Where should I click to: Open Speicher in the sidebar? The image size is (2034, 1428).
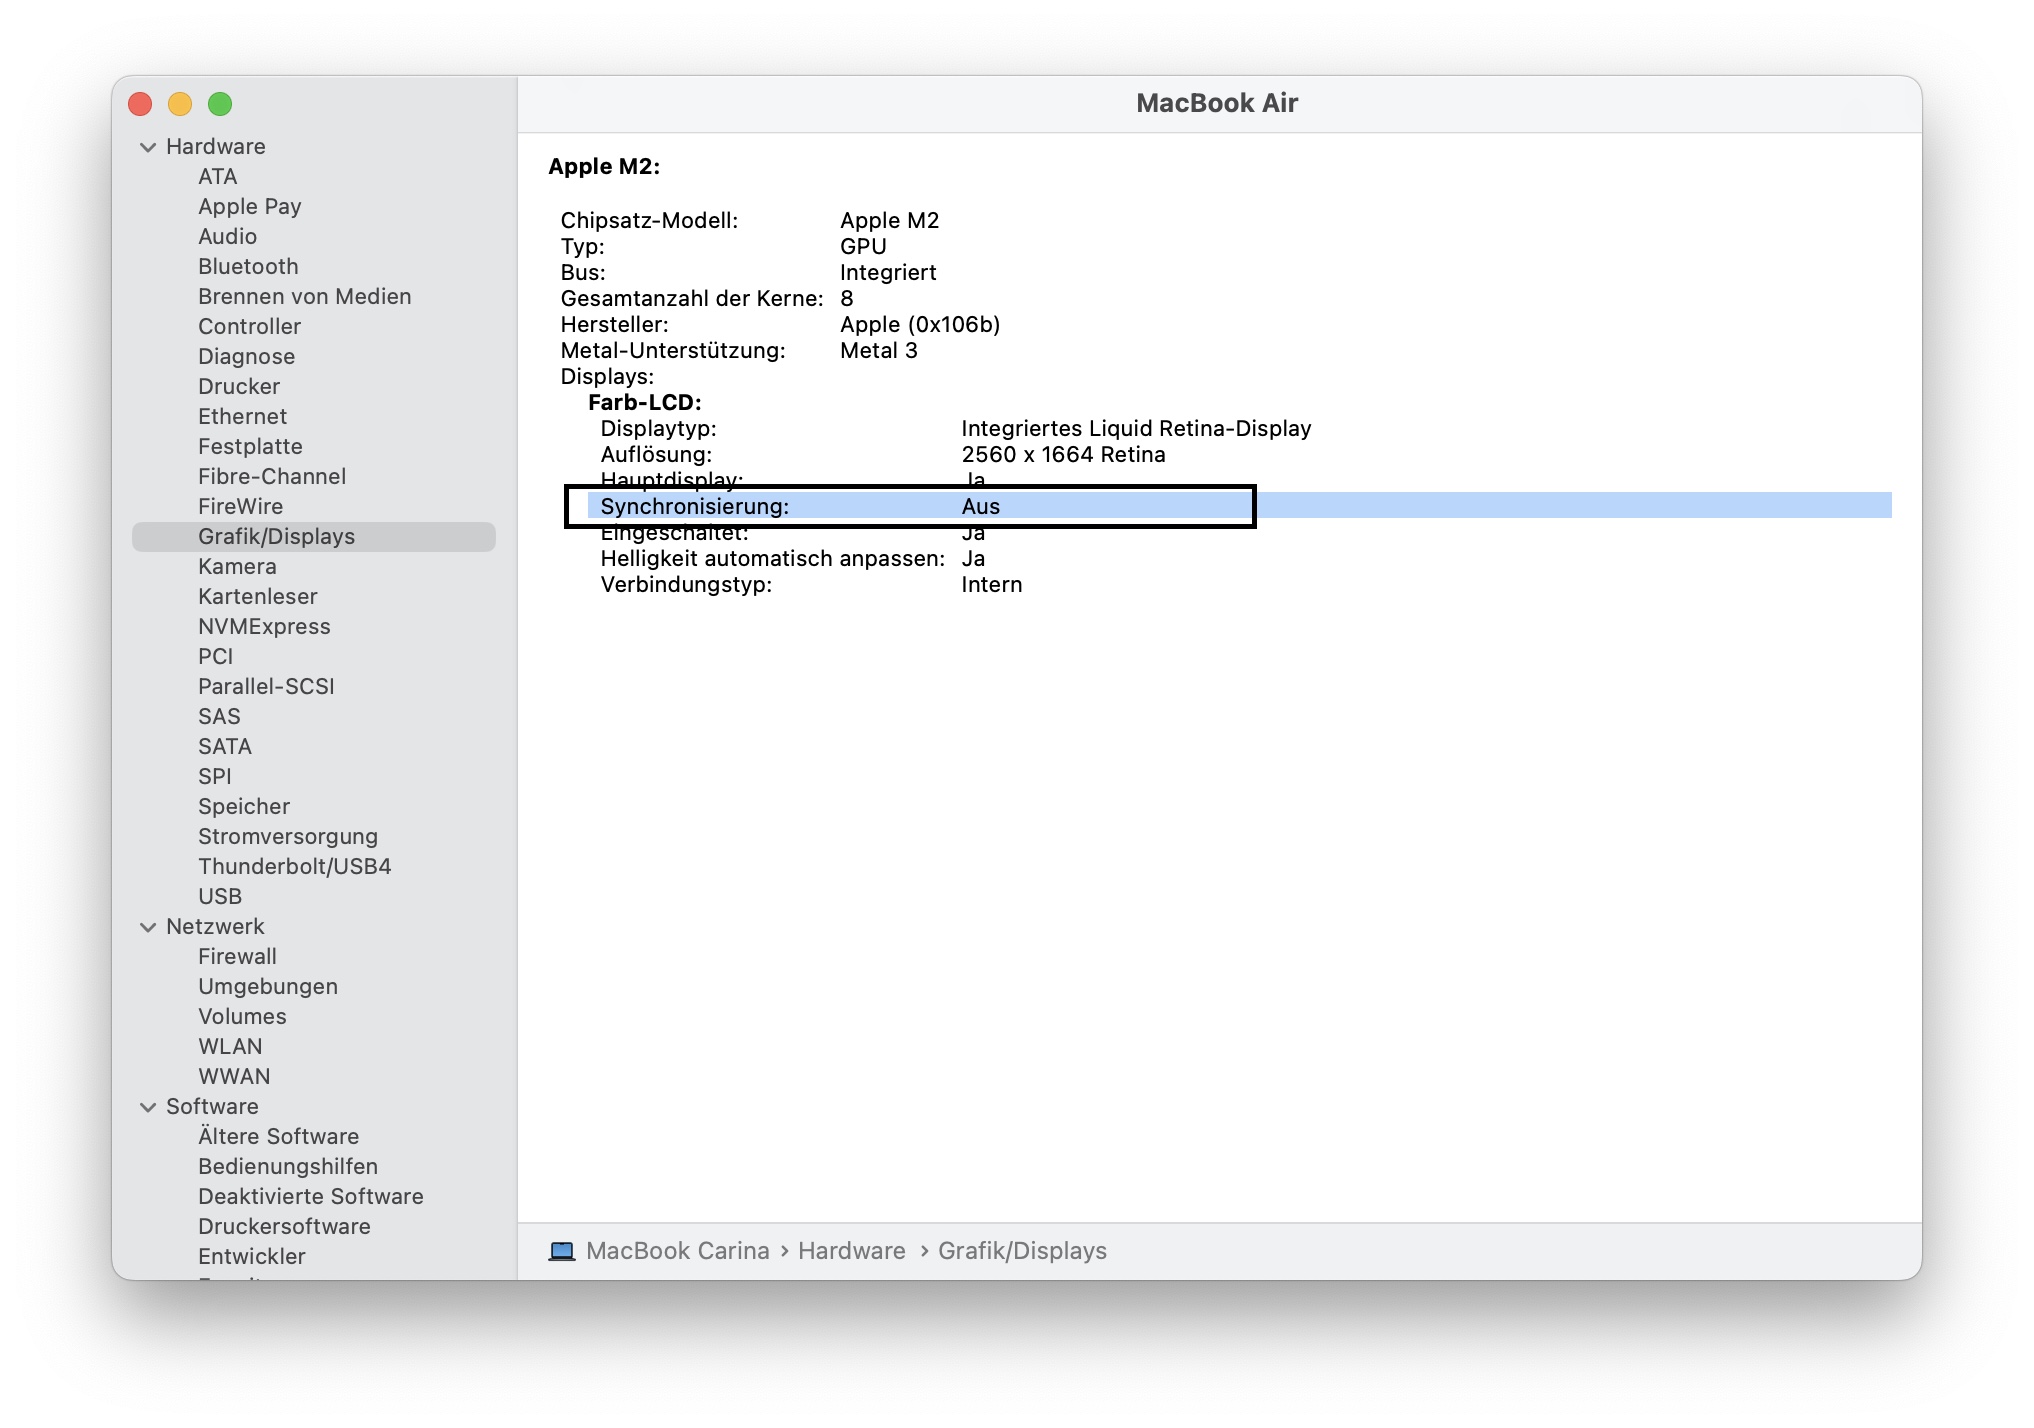pos(244,807)
